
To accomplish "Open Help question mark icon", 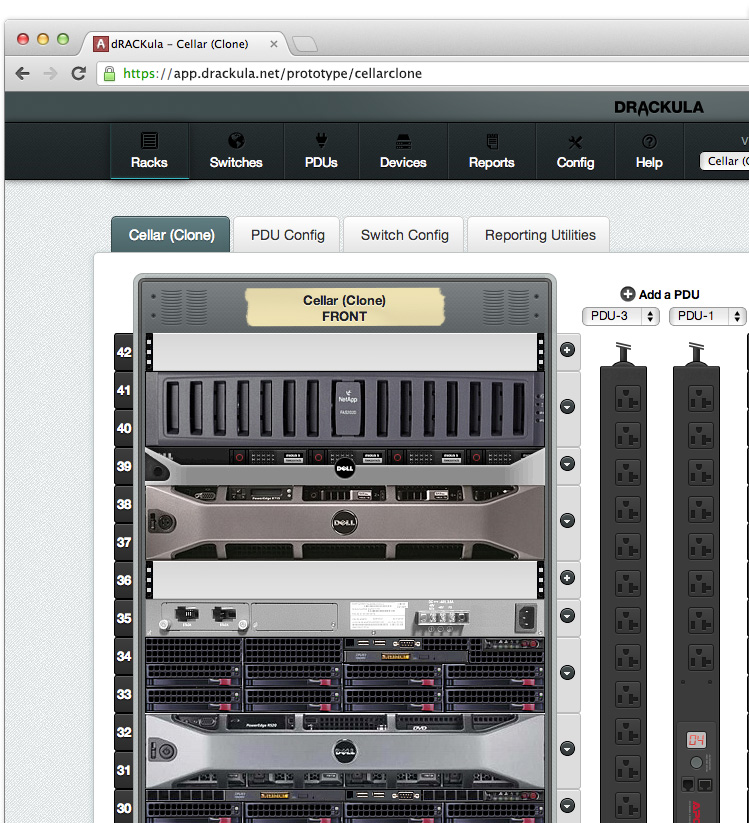I will coord(649,141).
